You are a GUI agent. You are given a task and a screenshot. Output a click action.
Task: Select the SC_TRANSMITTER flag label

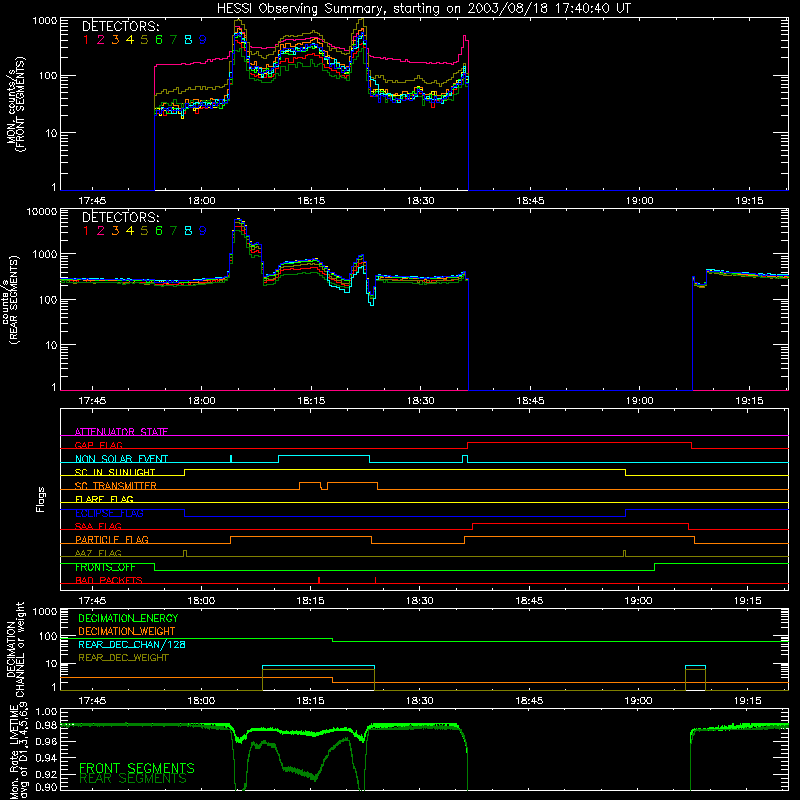pyautogui.click(x=116, y=485)
